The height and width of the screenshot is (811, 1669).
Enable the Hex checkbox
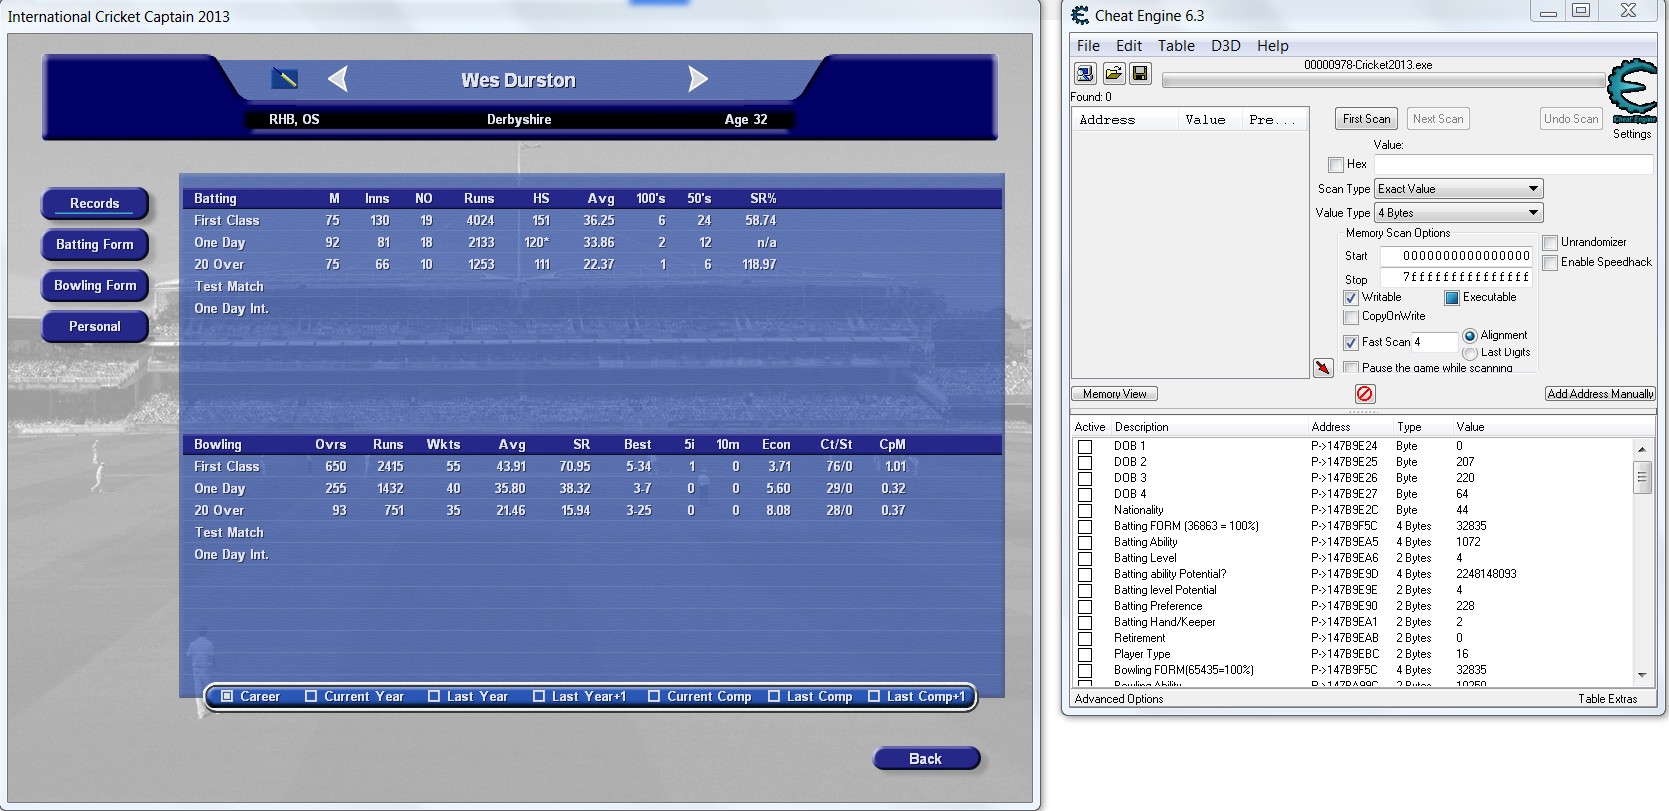pos(1336,165)
